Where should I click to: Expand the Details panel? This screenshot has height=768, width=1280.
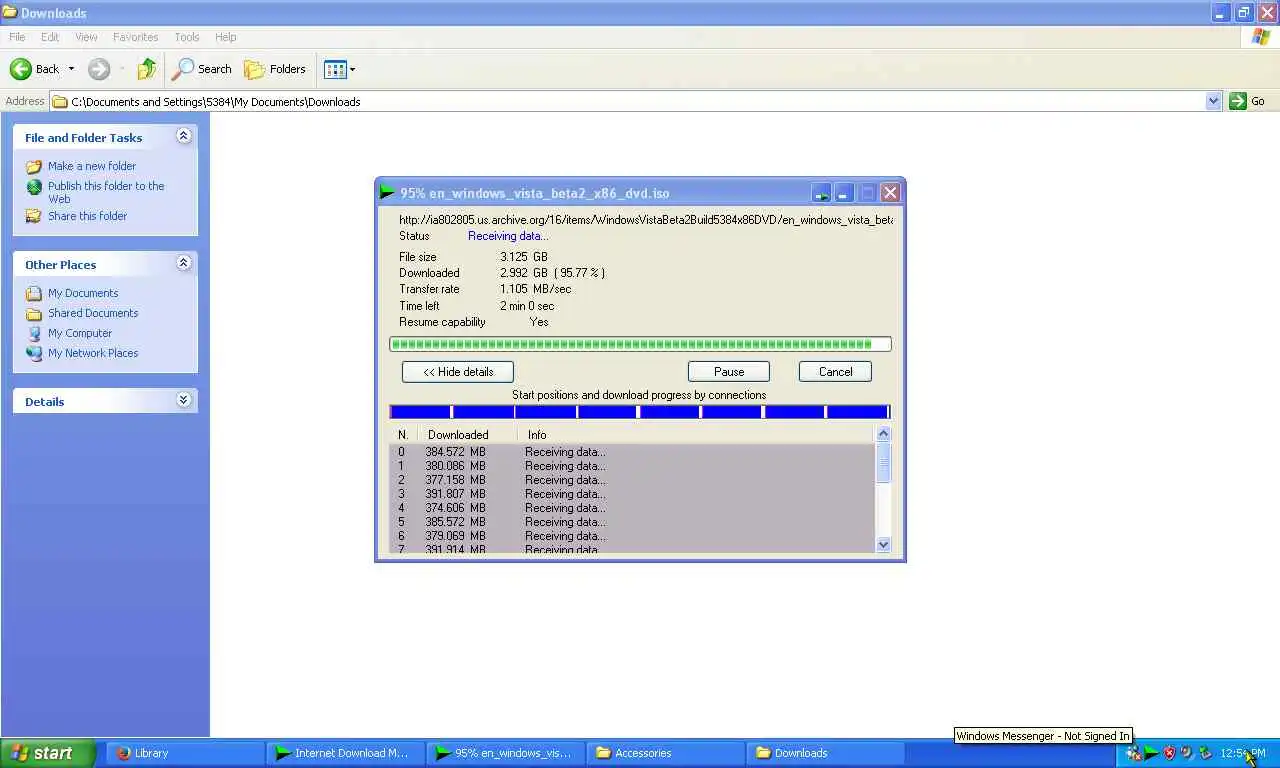tap(183, 400)
